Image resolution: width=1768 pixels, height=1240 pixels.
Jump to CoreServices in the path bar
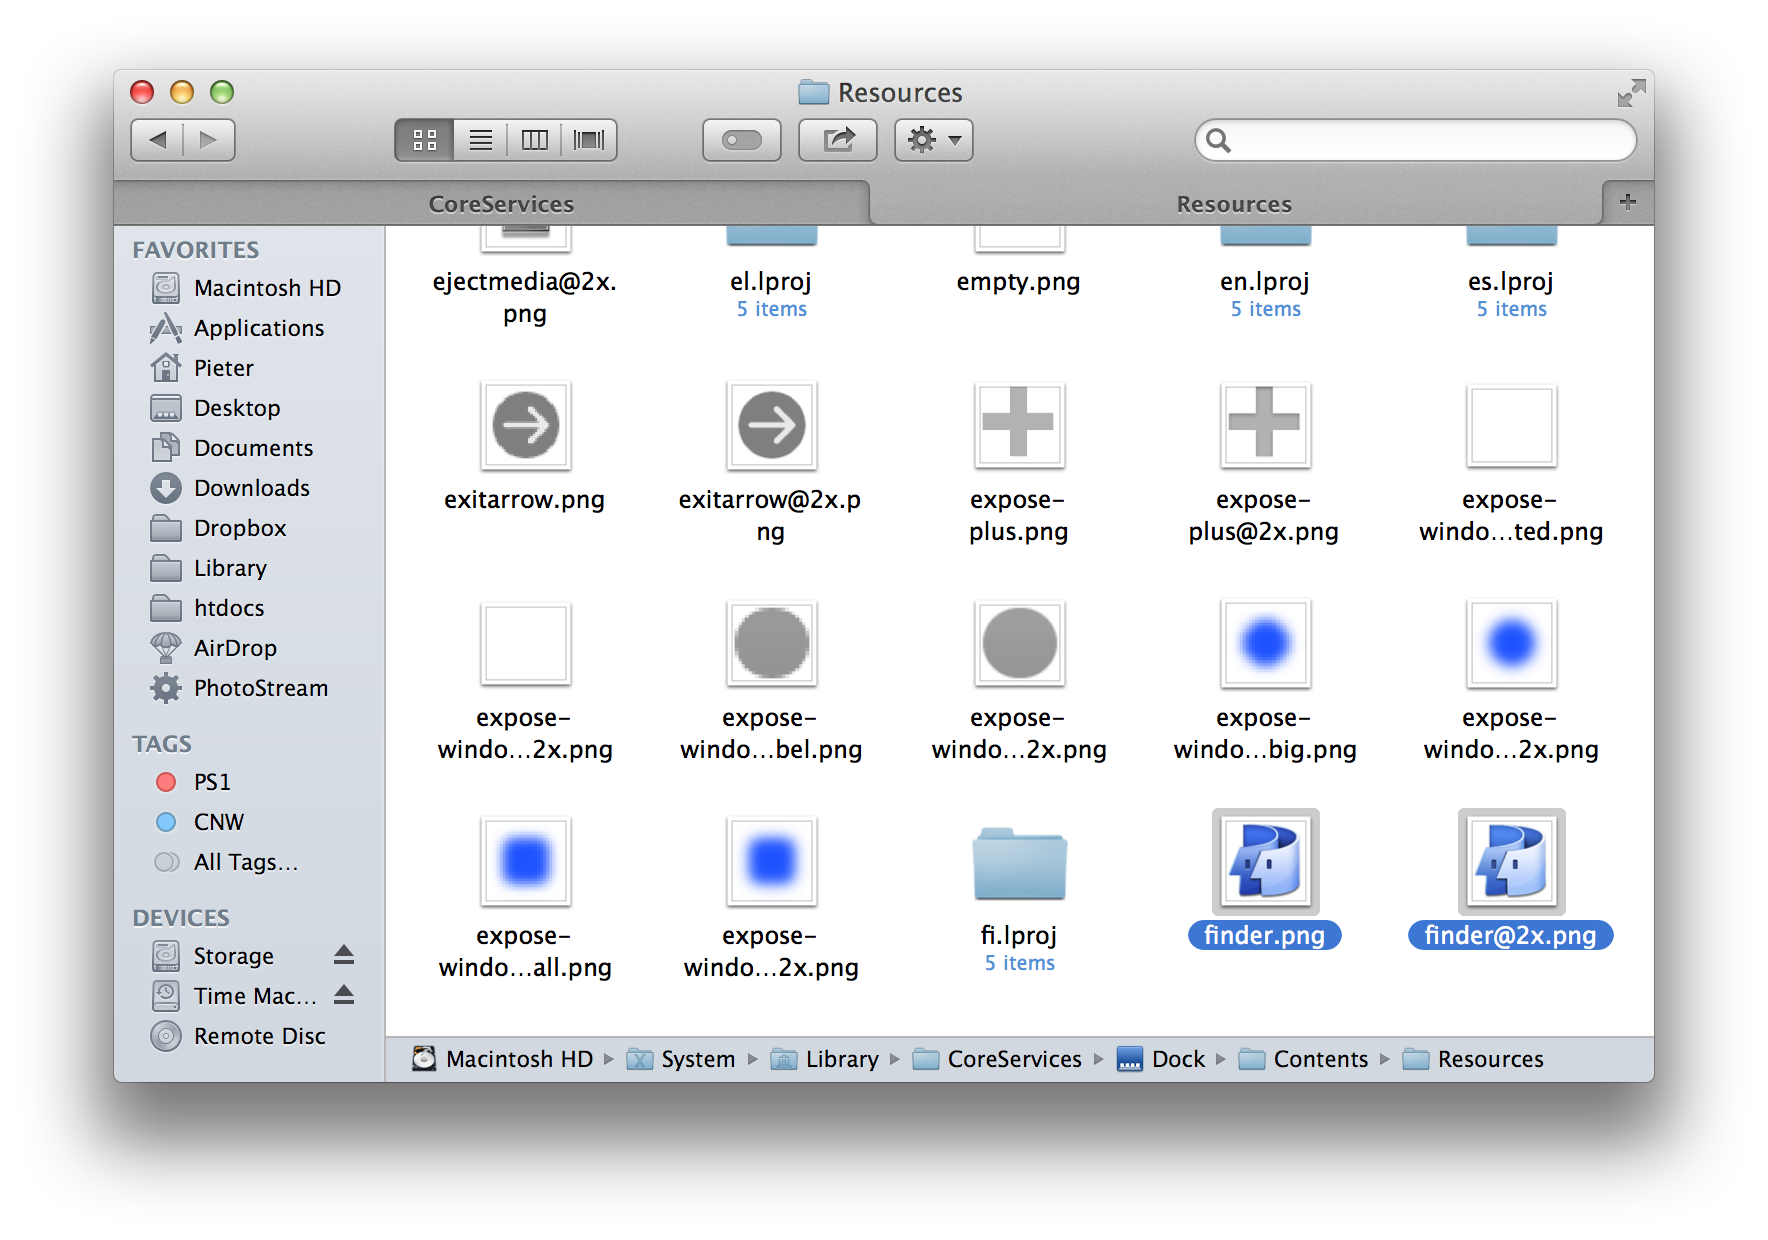click(997, 1059)
